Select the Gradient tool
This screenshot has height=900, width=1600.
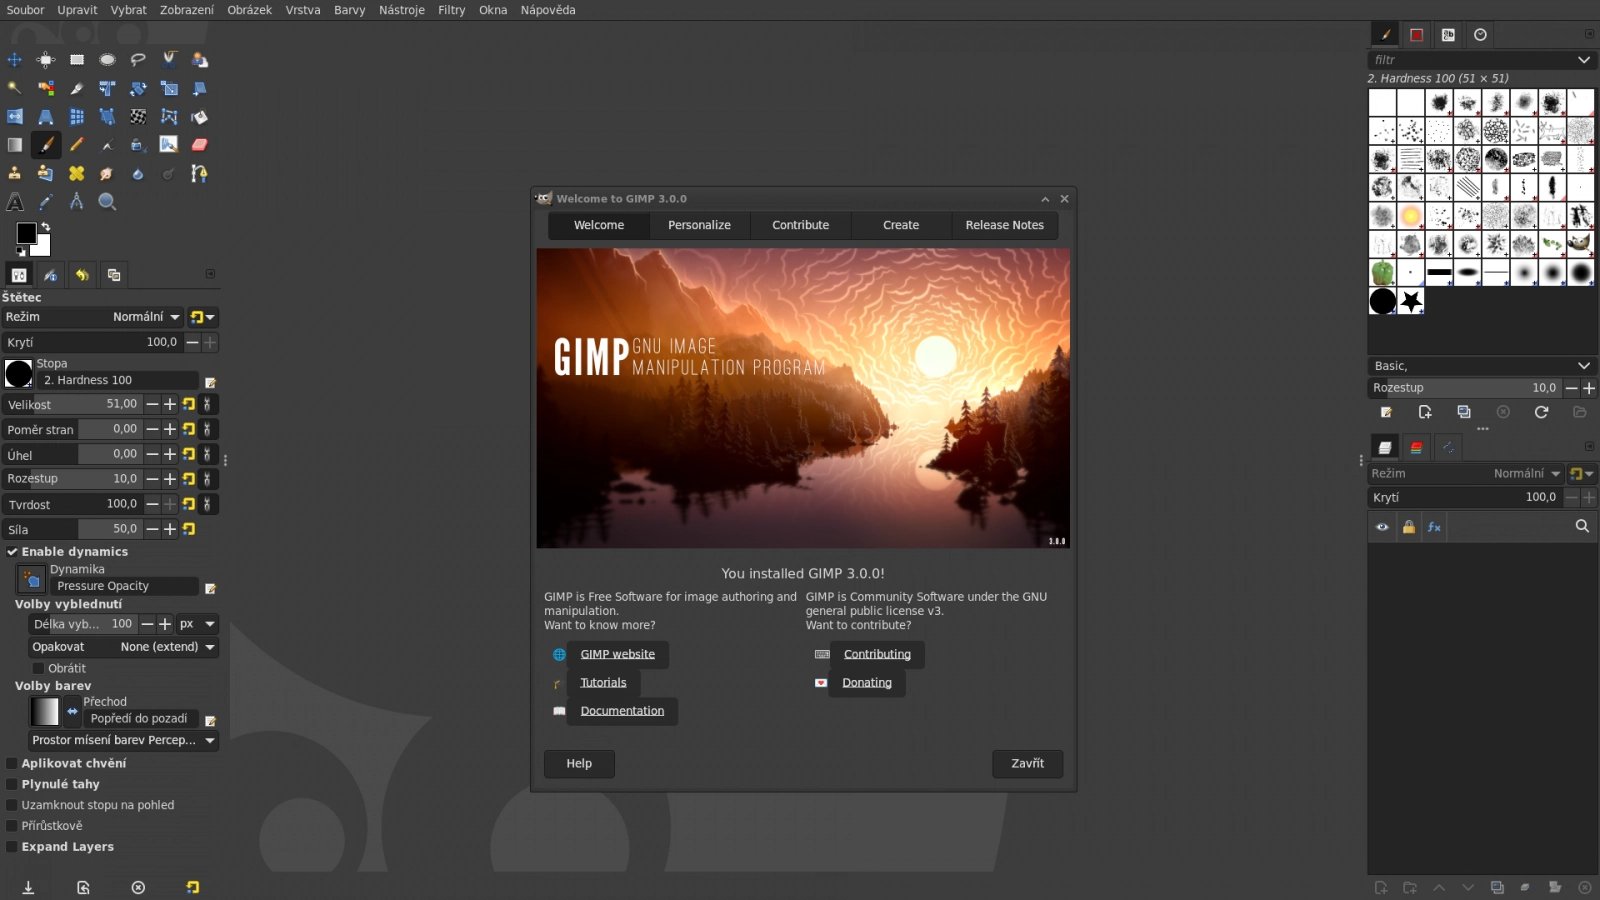coord(15,145)
